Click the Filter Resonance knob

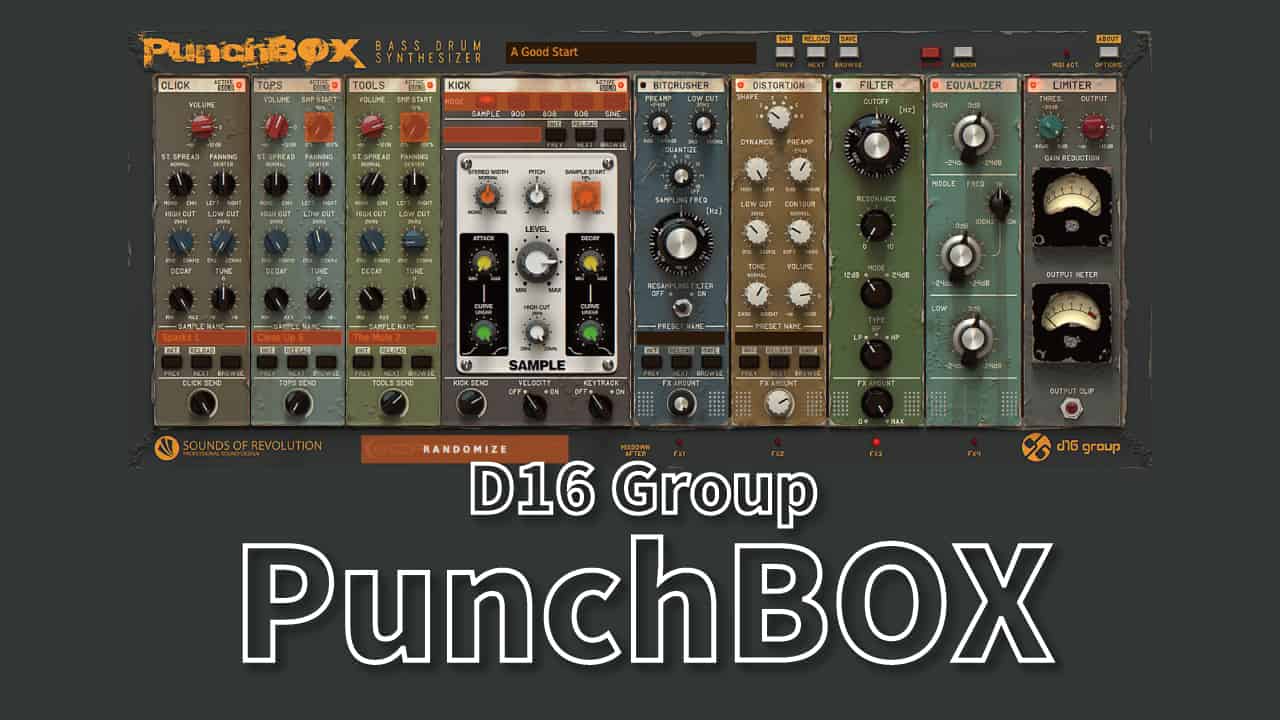[876, 224]
